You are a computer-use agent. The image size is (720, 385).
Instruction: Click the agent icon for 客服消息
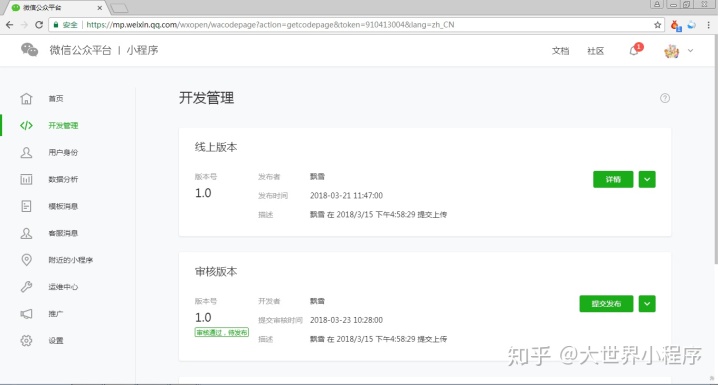click(27, 233)
